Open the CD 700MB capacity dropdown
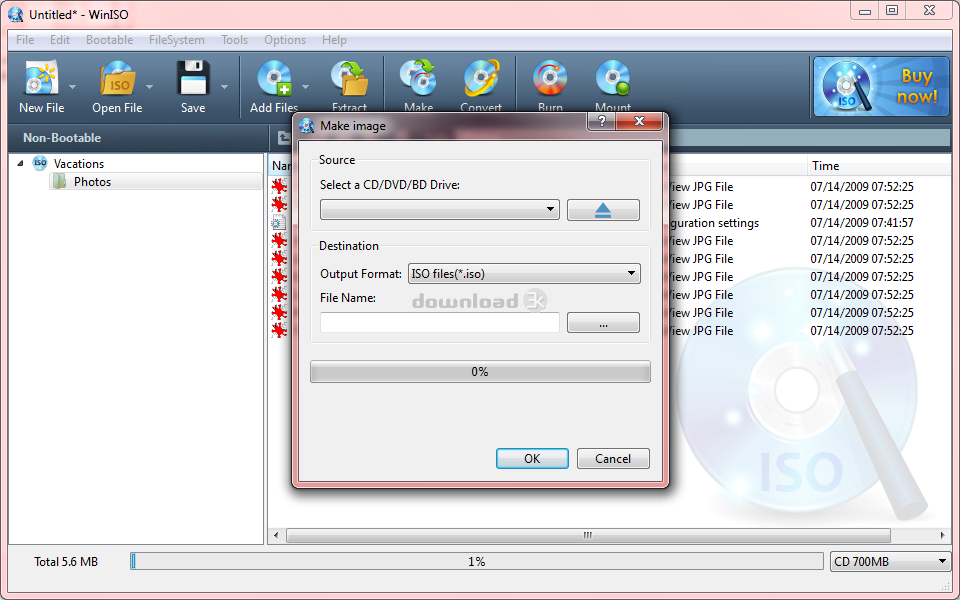 pyautogui.click(x=941, y=561)
